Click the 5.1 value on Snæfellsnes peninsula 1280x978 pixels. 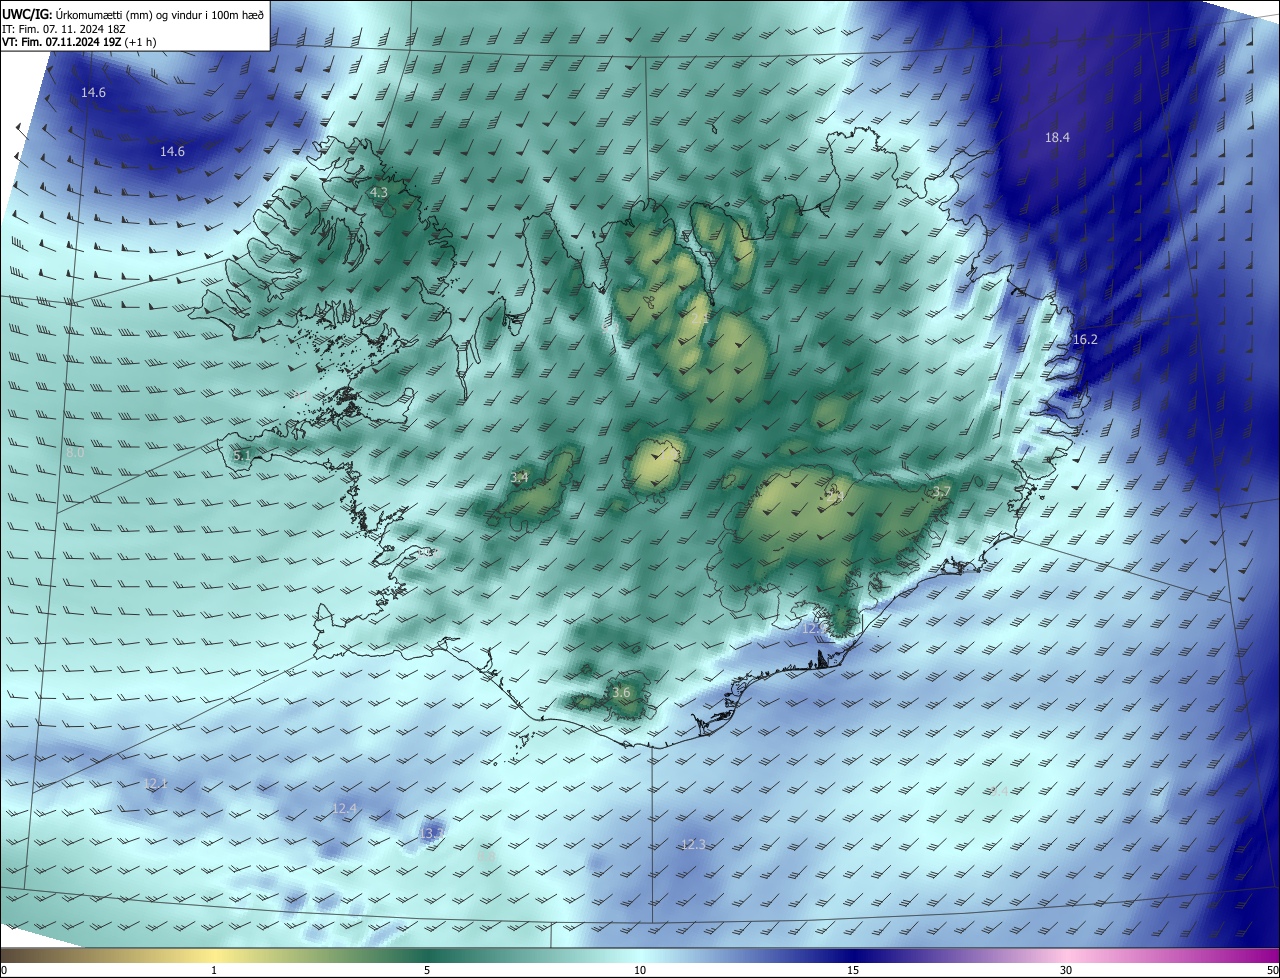pos(241,455)
